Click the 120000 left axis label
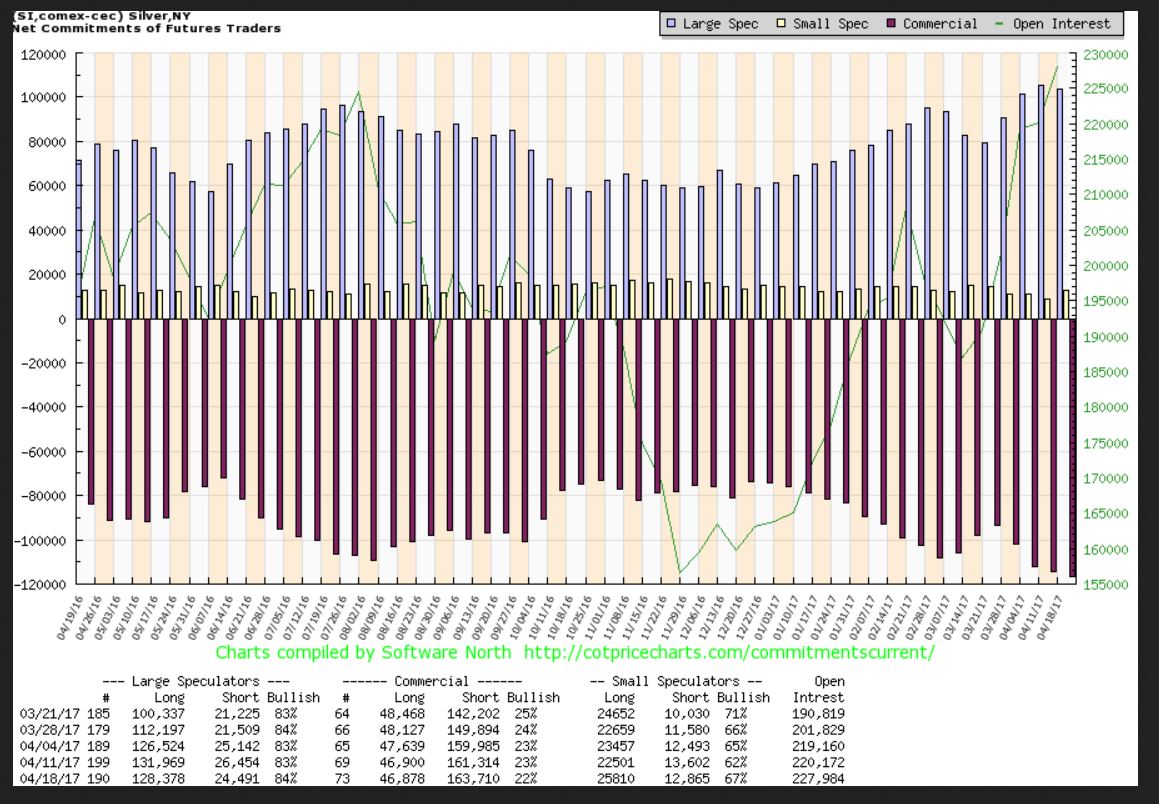Image resolution: width=1159 pixels, height=804 pixels. 43,54
